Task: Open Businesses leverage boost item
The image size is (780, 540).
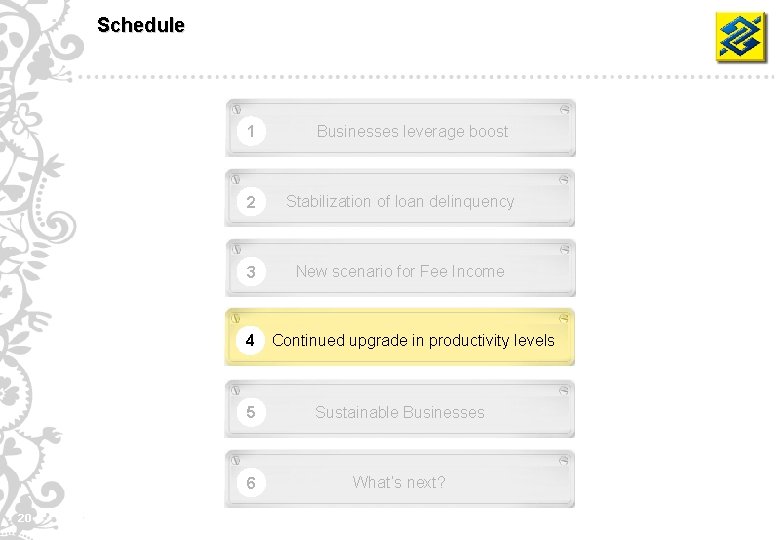Action: pos(412,131)
